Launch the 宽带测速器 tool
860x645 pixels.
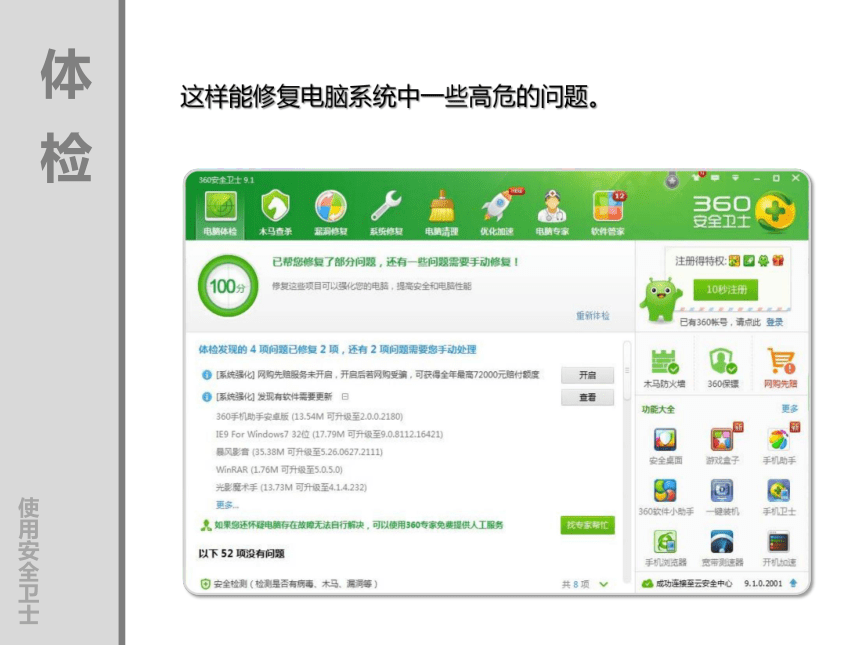(x=722, y=542)
